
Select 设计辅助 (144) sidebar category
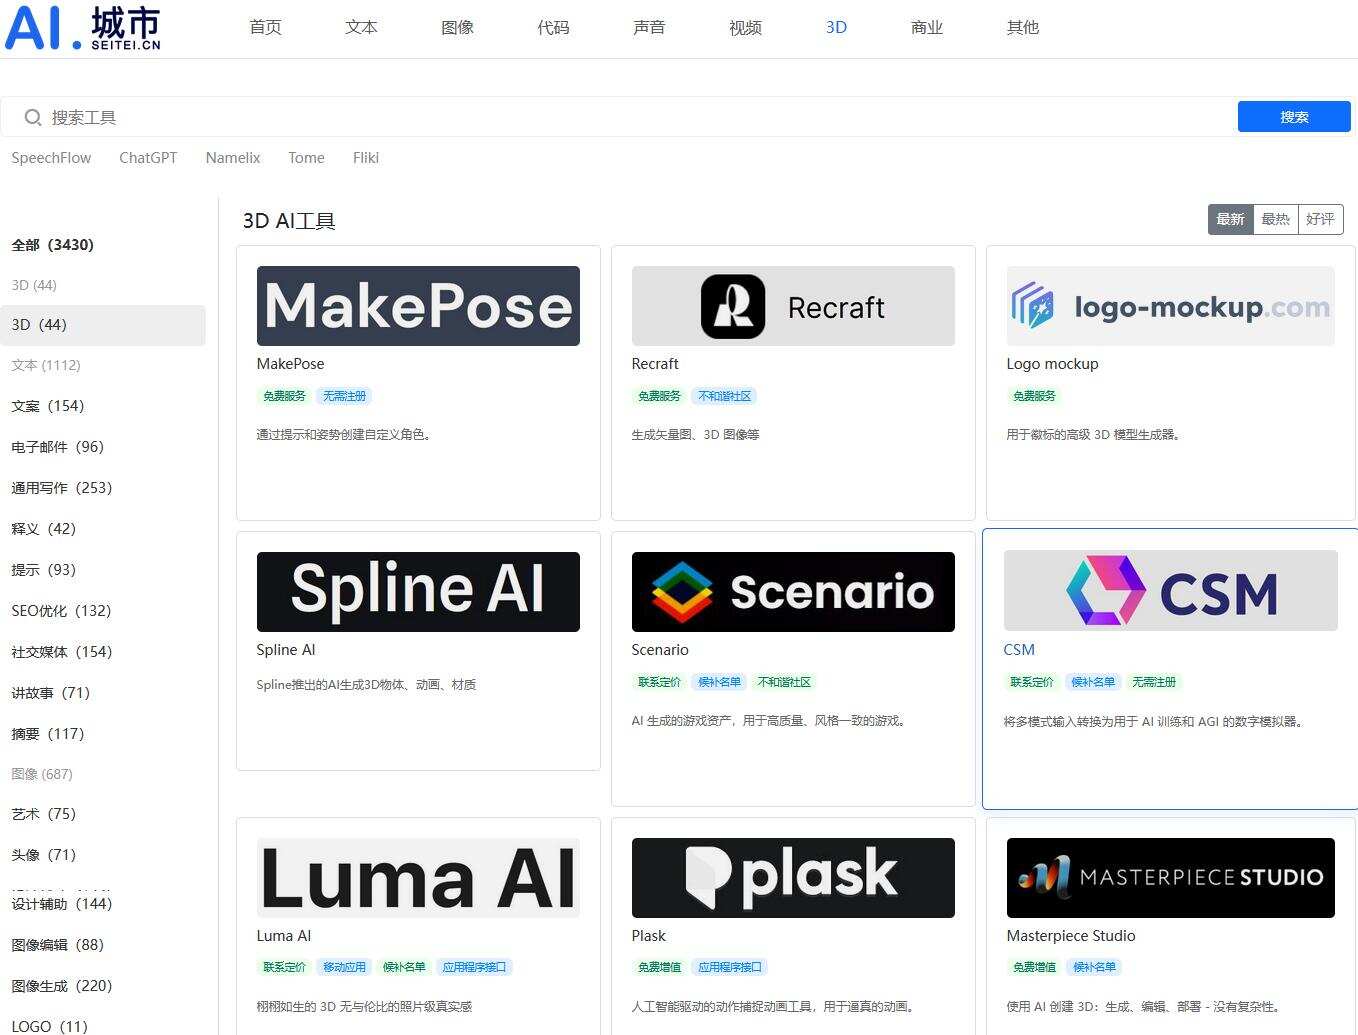[x=61, y=904]
